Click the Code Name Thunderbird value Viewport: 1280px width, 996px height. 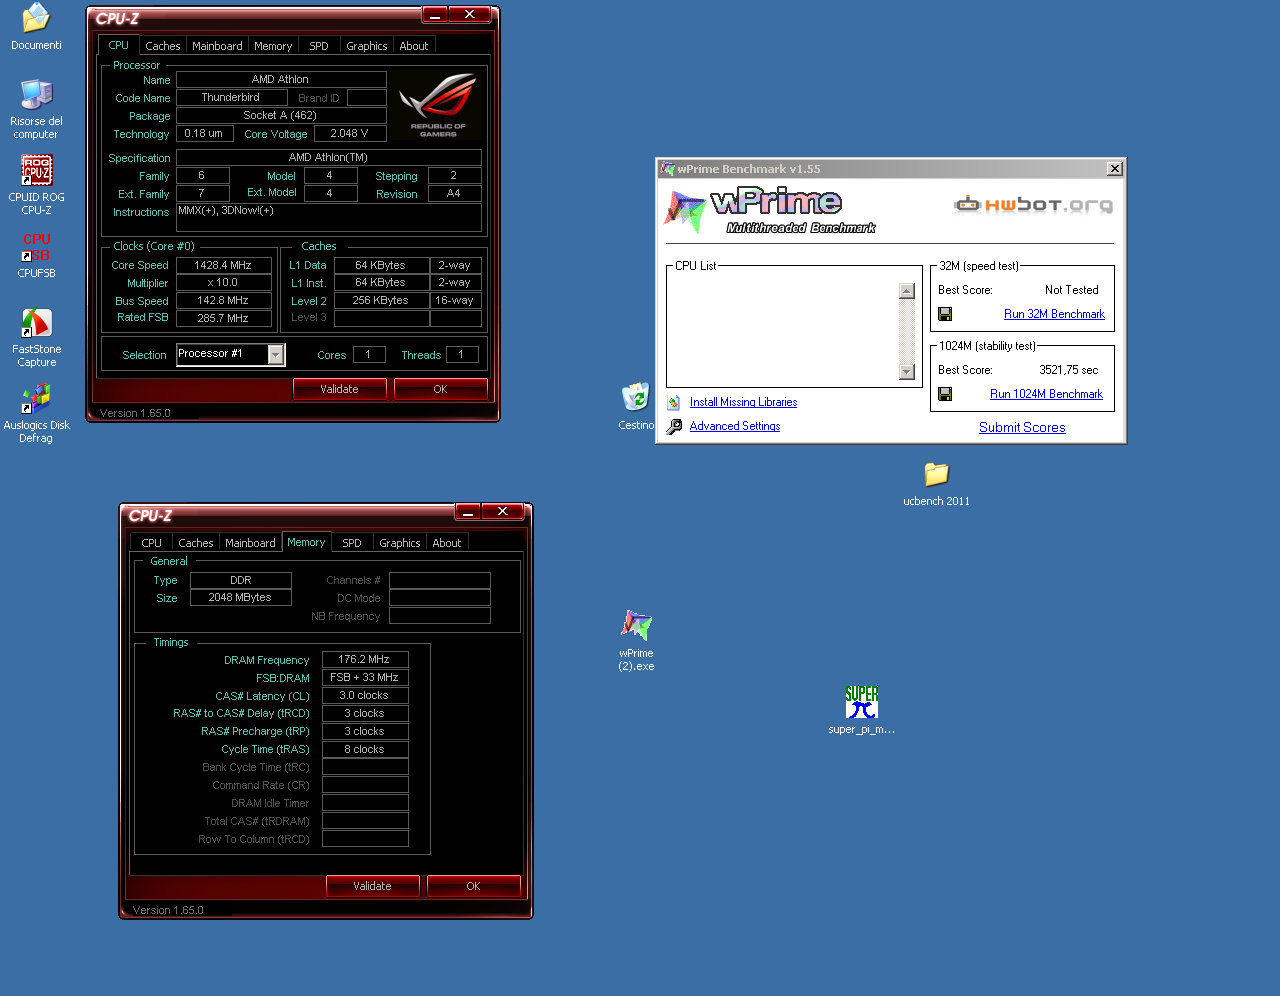tap(231, 98)
